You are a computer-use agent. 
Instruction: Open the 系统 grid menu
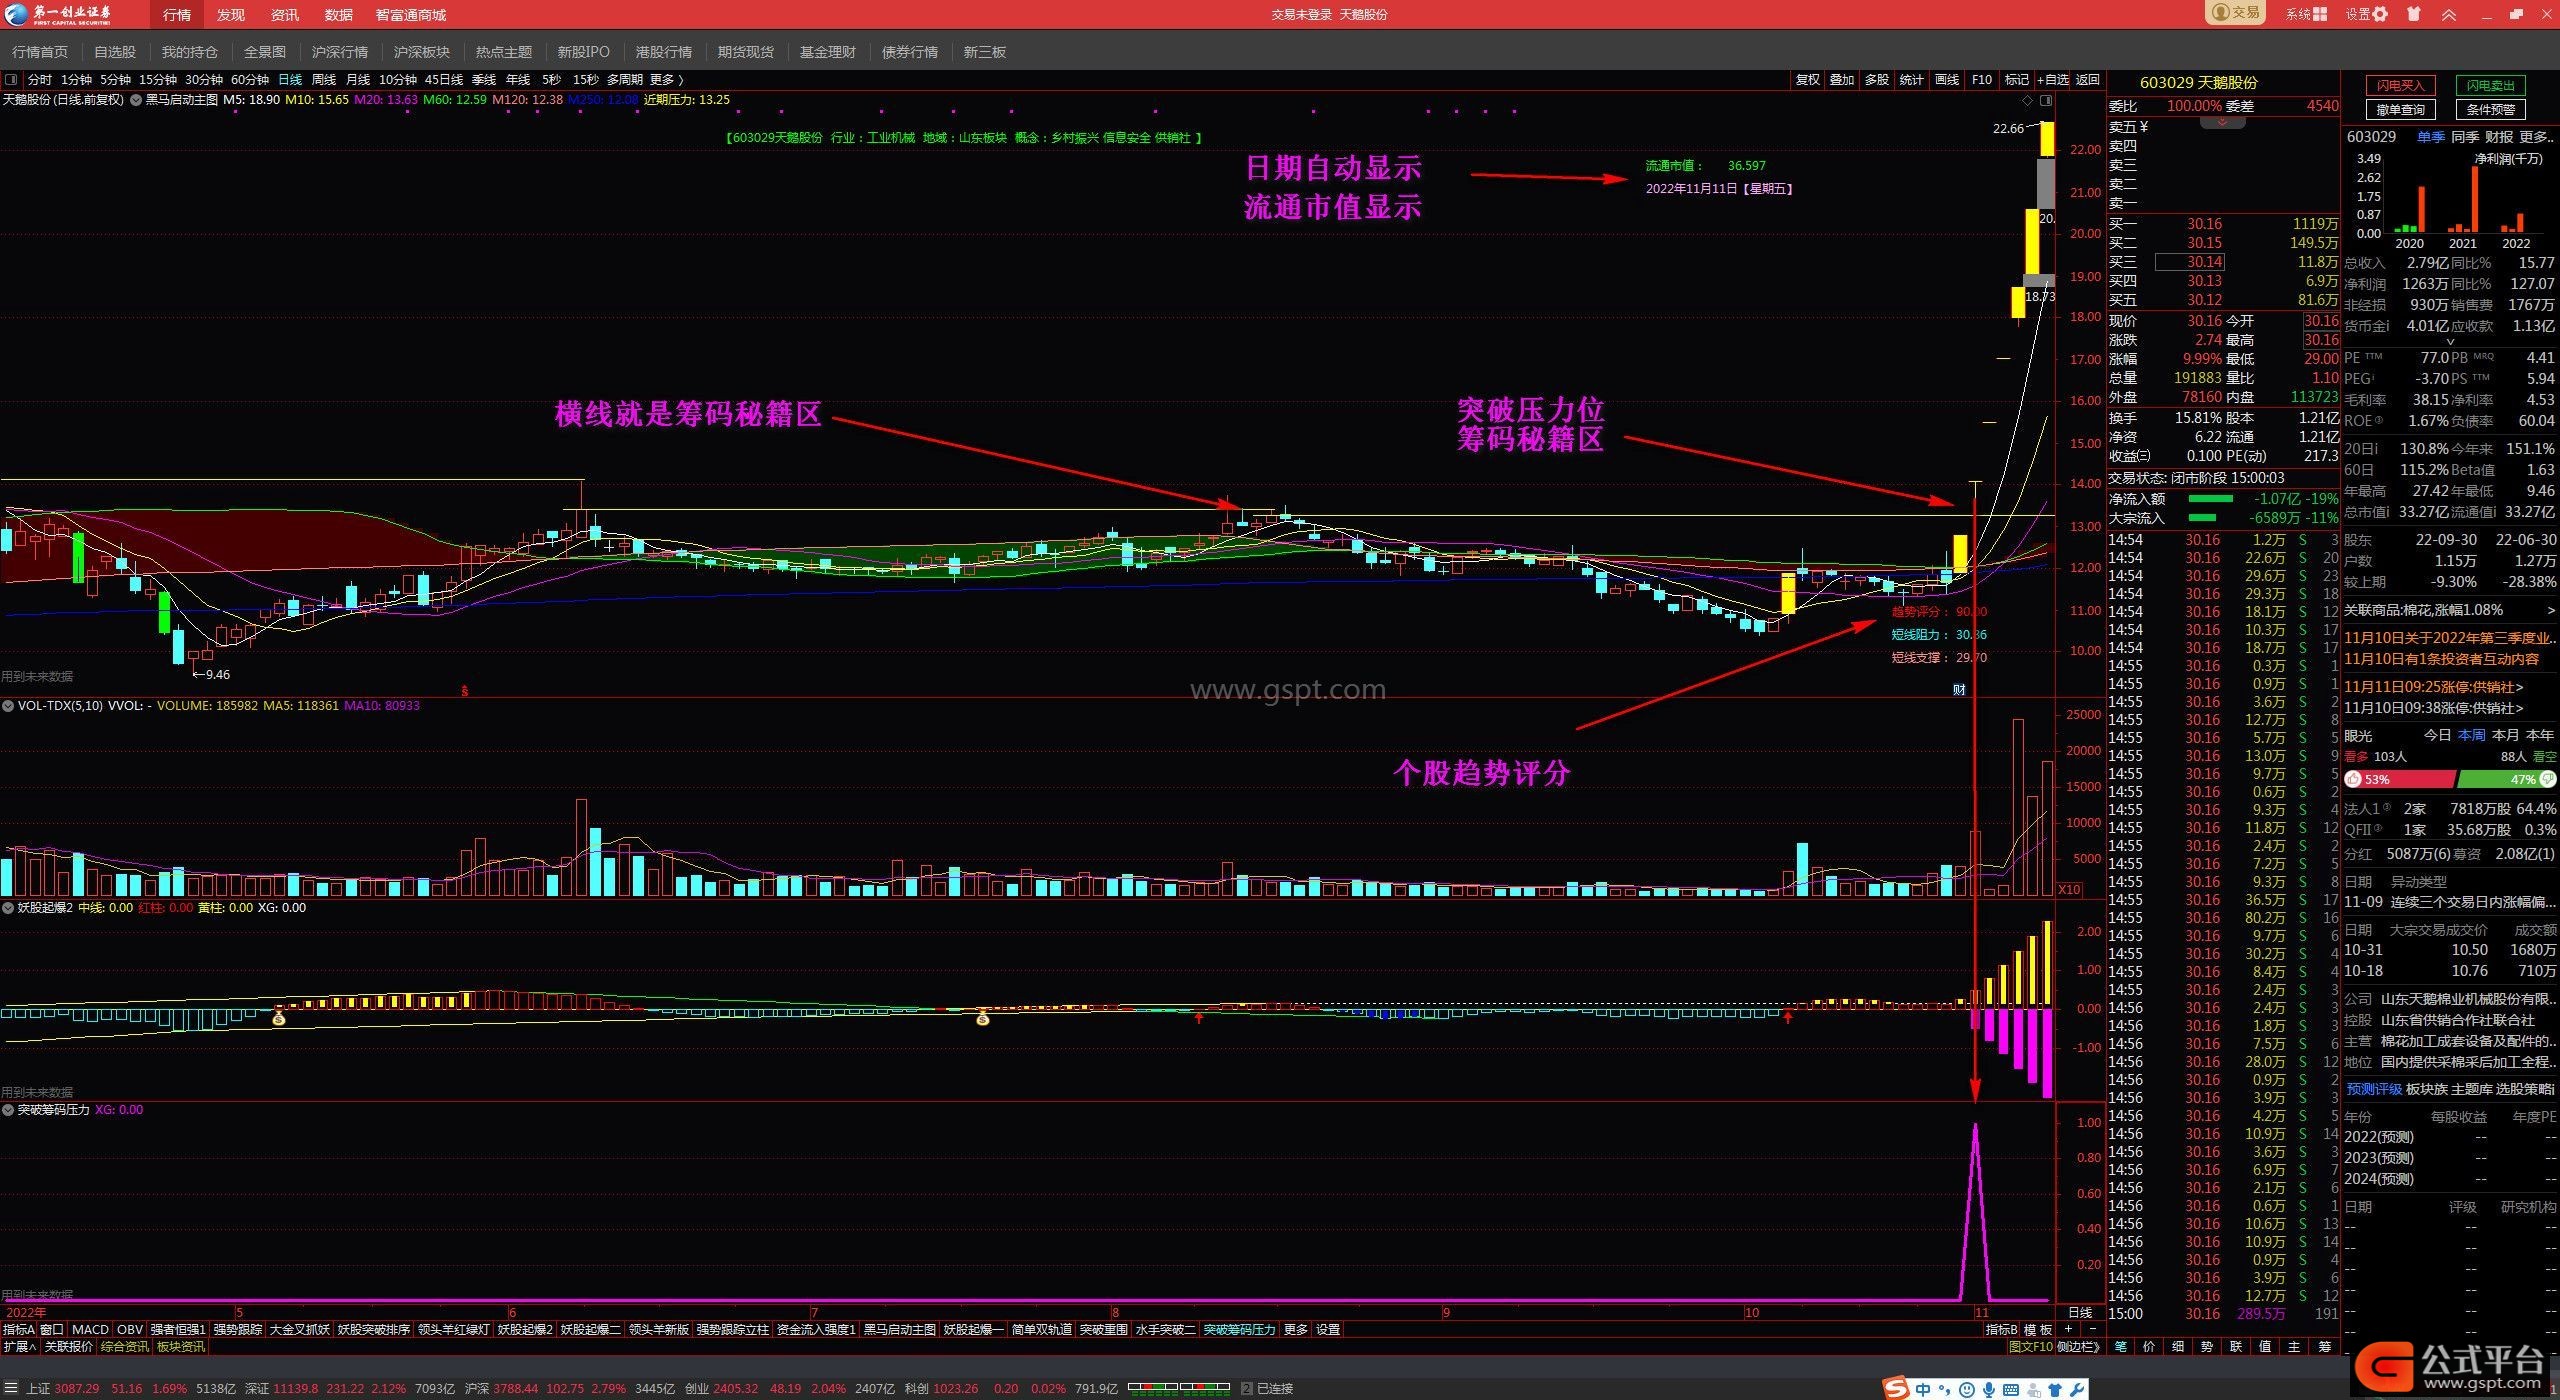pos(2306,14)
